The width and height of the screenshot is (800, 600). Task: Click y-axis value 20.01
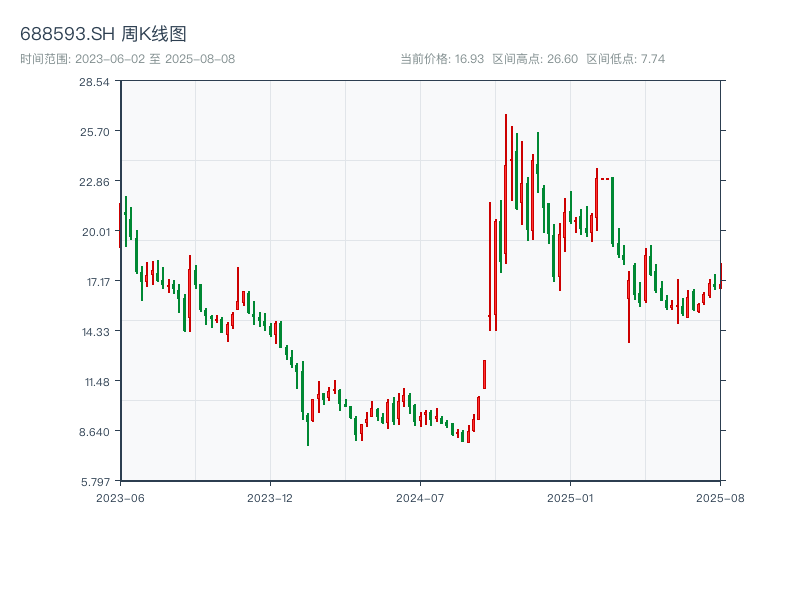(x=96, y=232)
